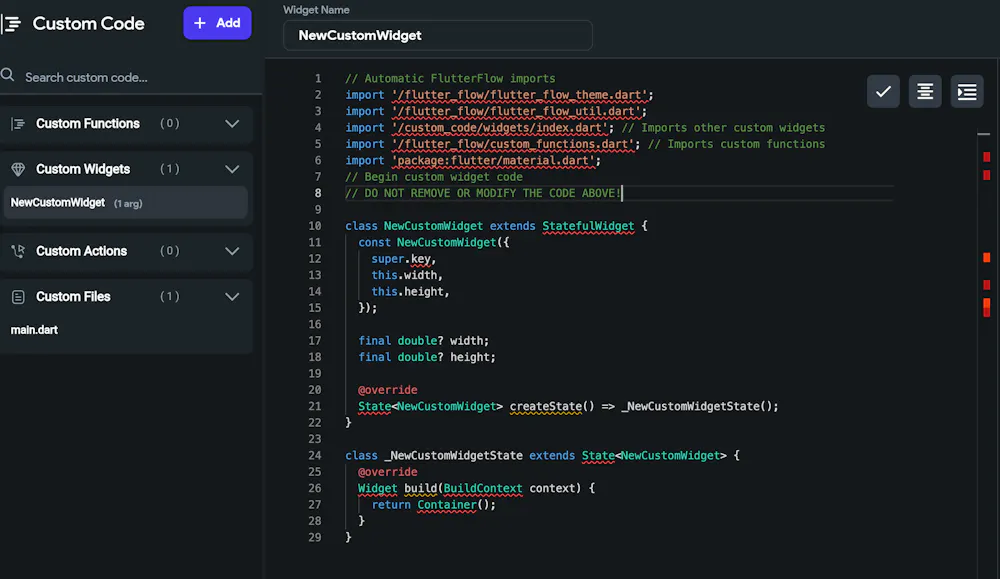Click the flutter_flow_theme.dart import string
This screenshot has height=579, width=1000.
pos(520,95)
